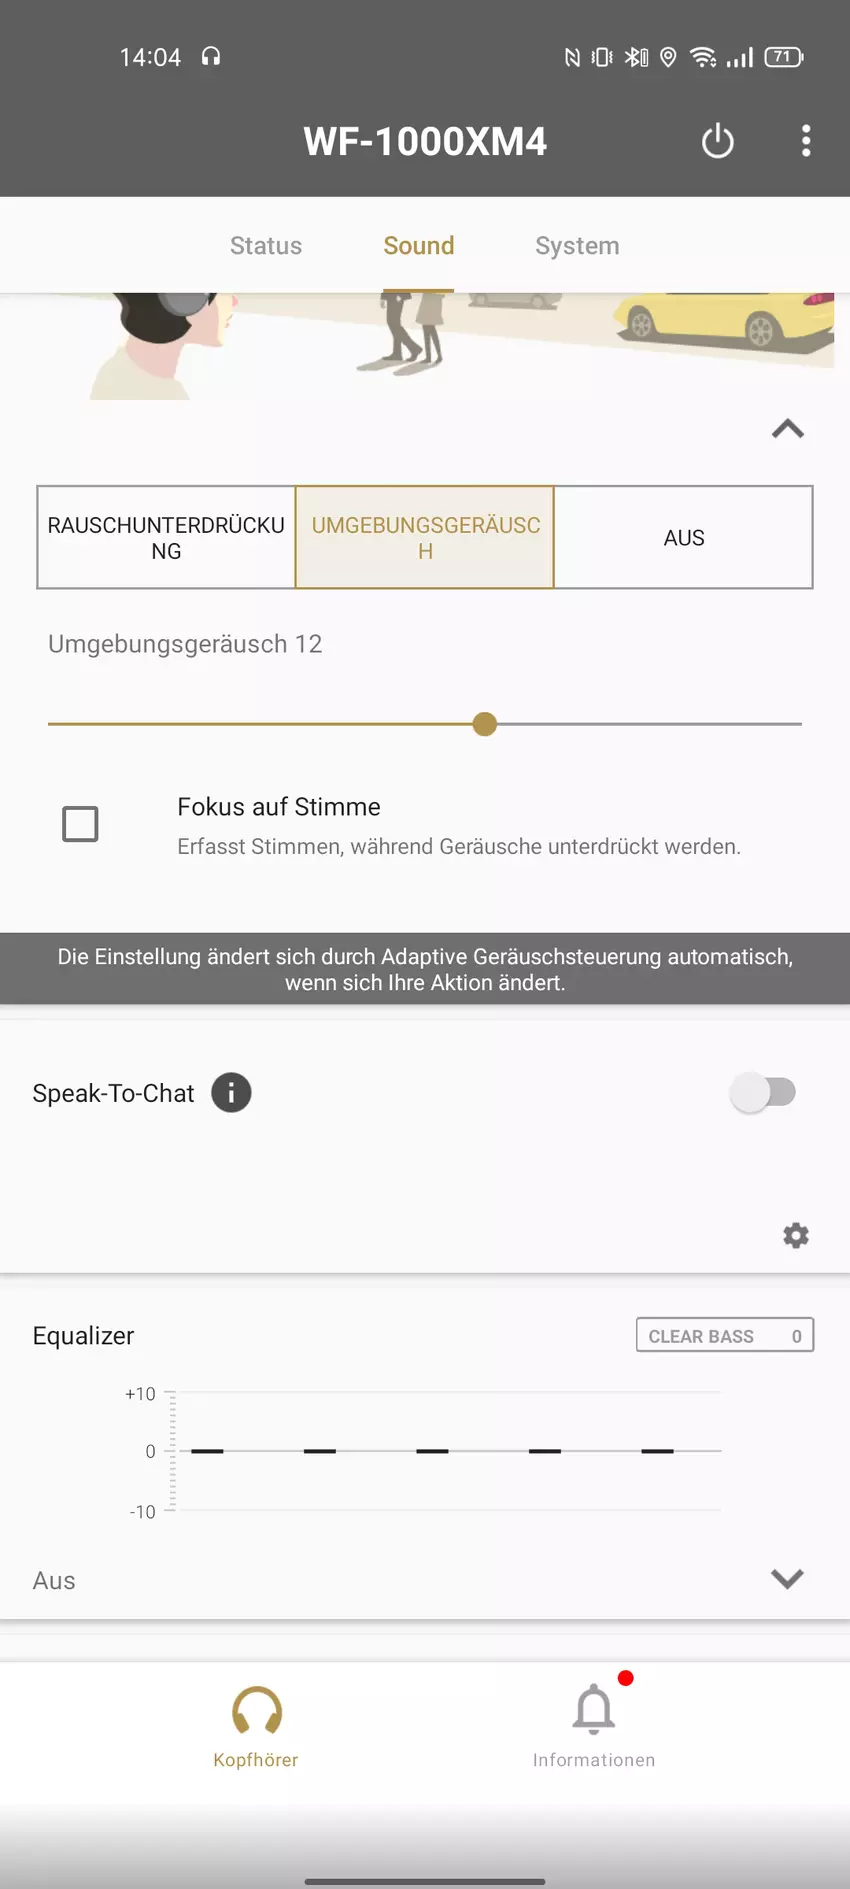Tap the CLEAR BASS button
850x1889 pixels.
[x=724, y=1336]
